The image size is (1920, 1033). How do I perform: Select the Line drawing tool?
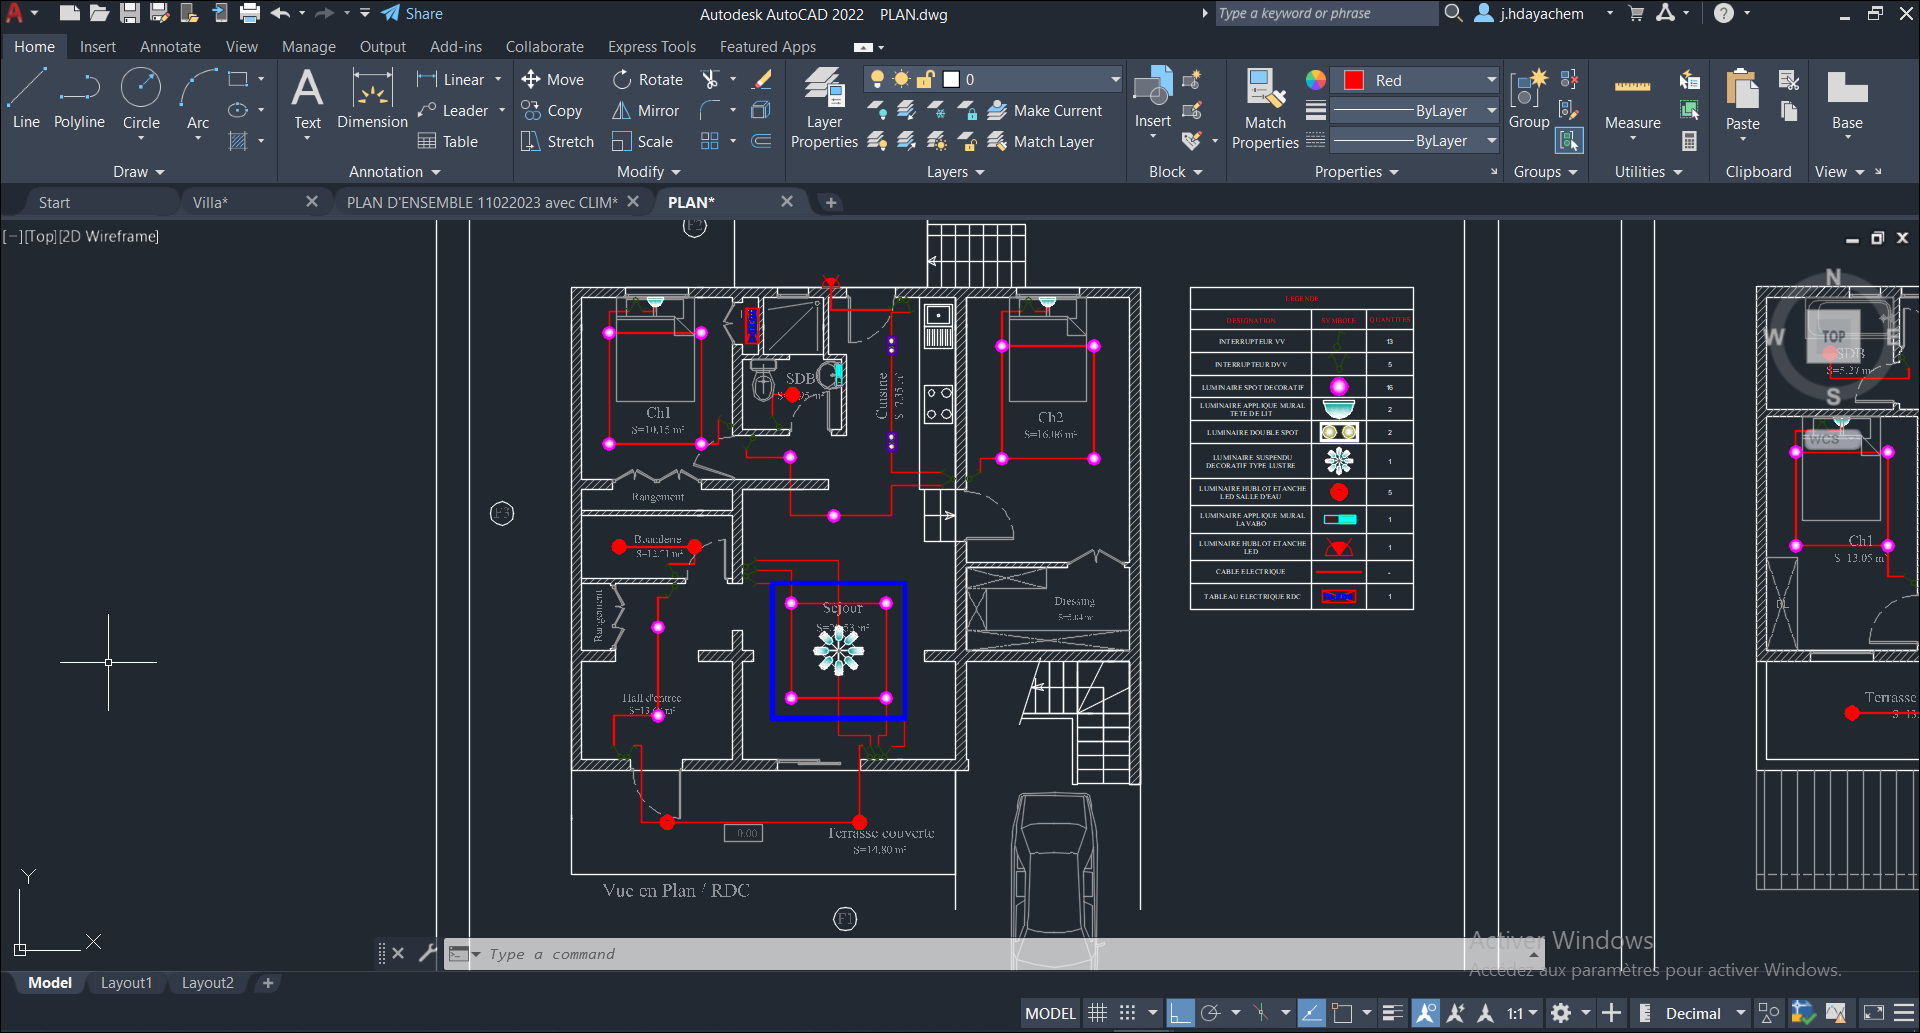pos(26,98)
